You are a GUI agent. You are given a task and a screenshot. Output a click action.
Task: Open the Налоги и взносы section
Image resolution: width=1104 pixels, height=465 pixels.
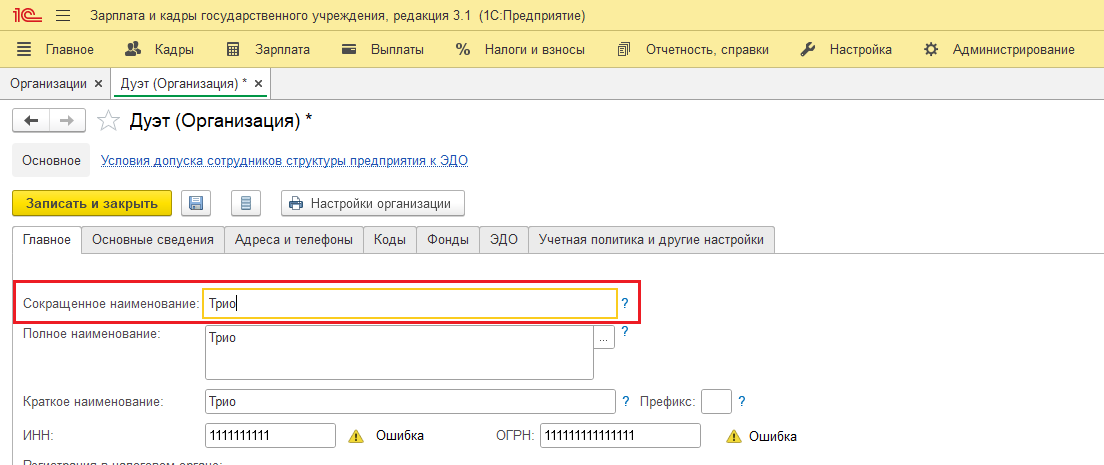tap(520, 49)
